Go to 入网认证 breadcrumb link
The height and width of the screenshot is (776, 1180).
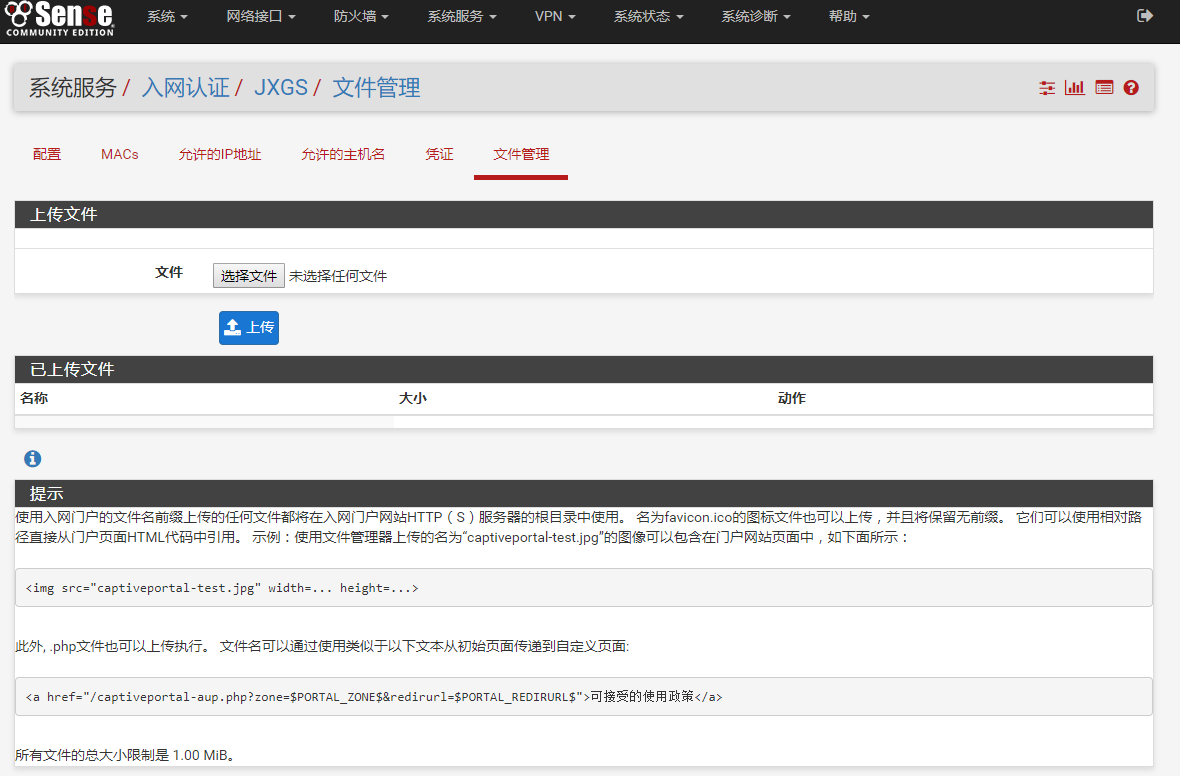[186, 88]
